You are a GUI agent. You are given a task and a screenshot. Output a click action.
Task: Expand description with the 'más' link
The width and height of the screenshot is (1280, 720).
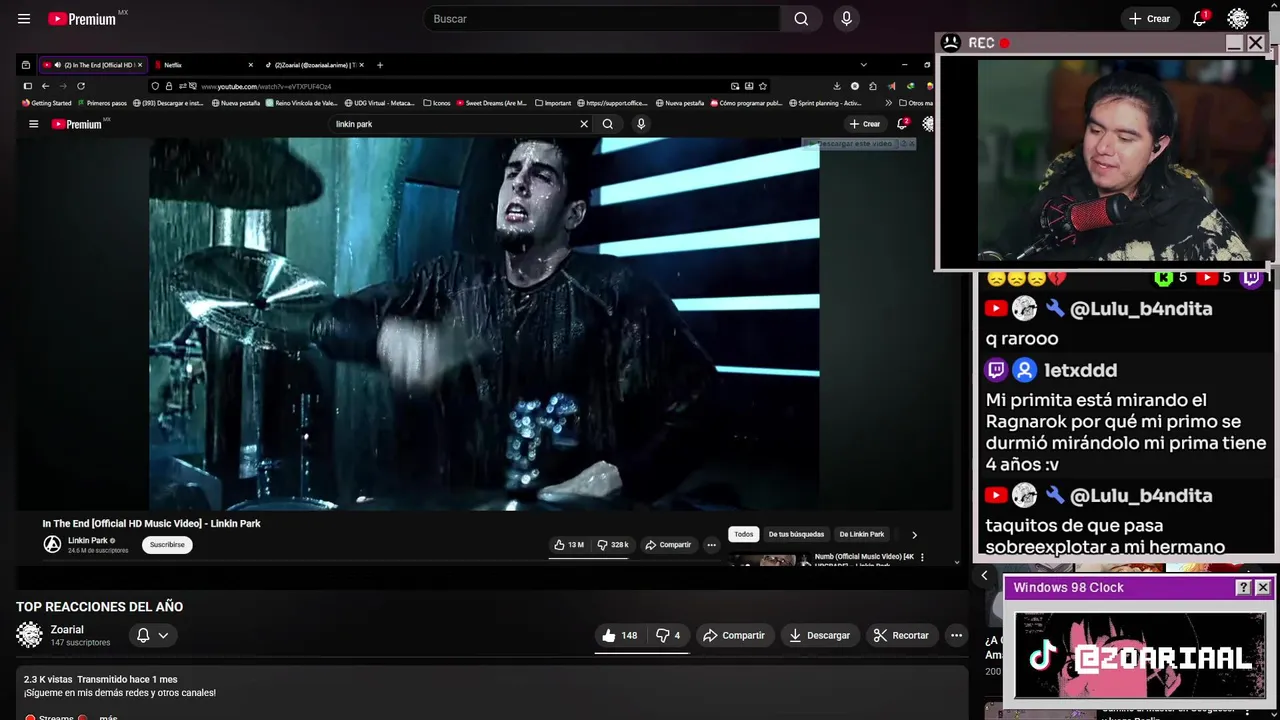click(x=108, y=717)
